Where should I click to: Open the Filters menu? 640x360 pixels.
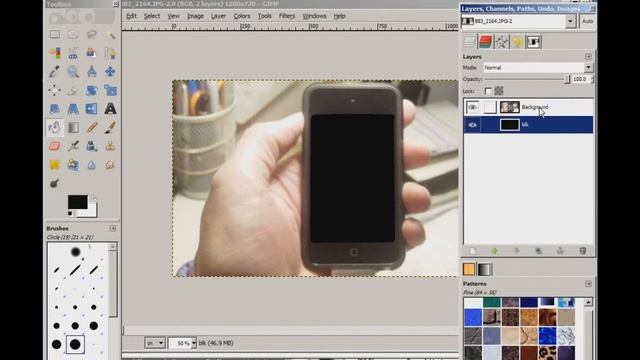287,16
